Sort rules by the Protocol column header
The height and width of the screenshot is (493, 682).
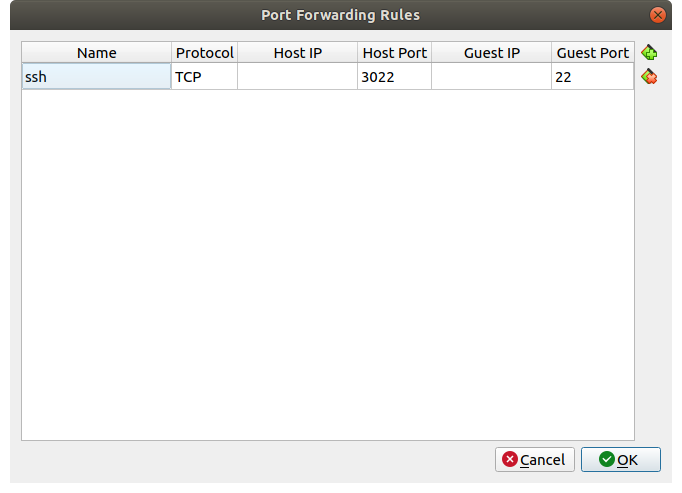pos(204,53)
